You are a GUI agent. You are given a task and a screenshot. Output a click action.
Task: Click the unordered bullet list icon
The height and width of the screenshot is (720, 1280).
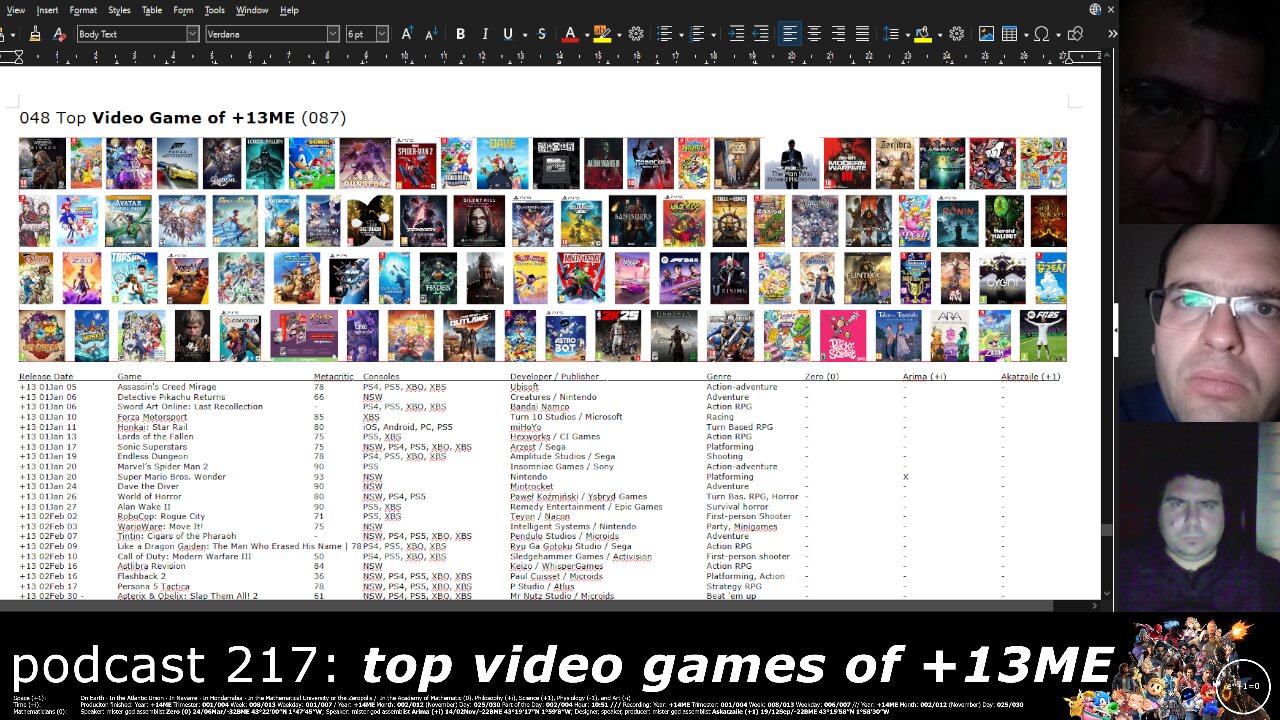(x=664, y=34)
